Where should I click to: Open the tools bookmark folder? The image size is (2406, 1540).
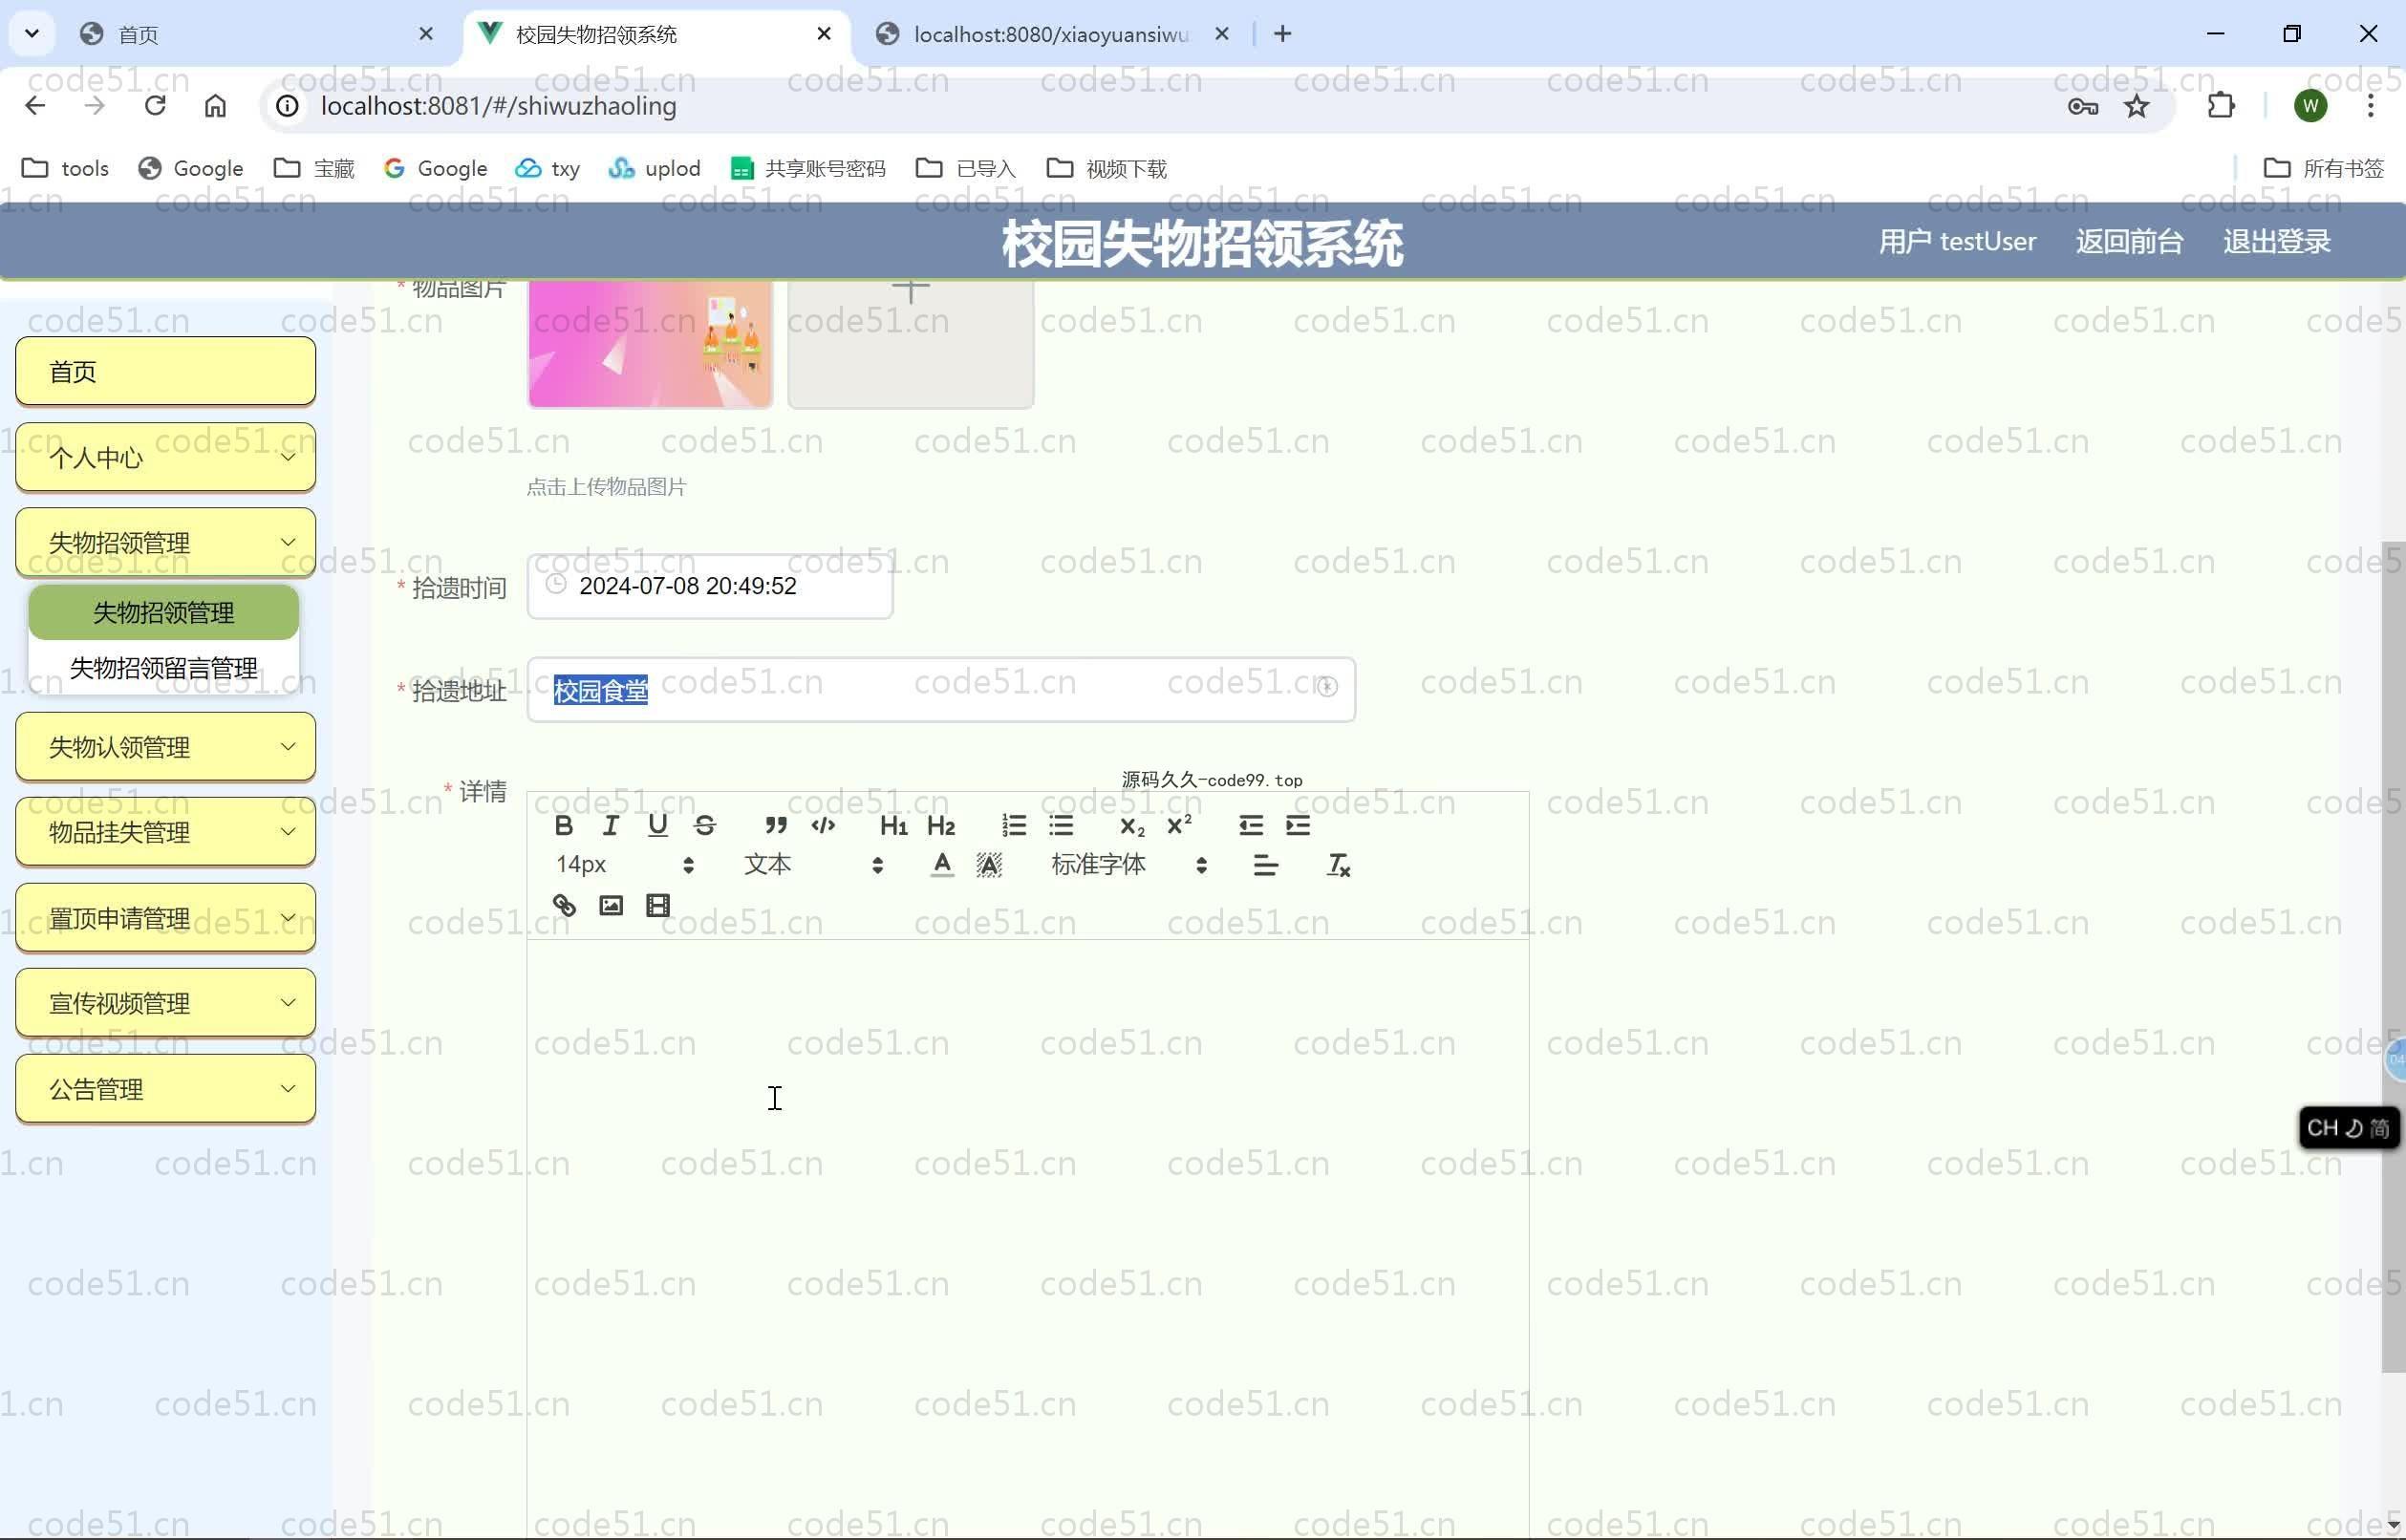(x=66, y=168)
